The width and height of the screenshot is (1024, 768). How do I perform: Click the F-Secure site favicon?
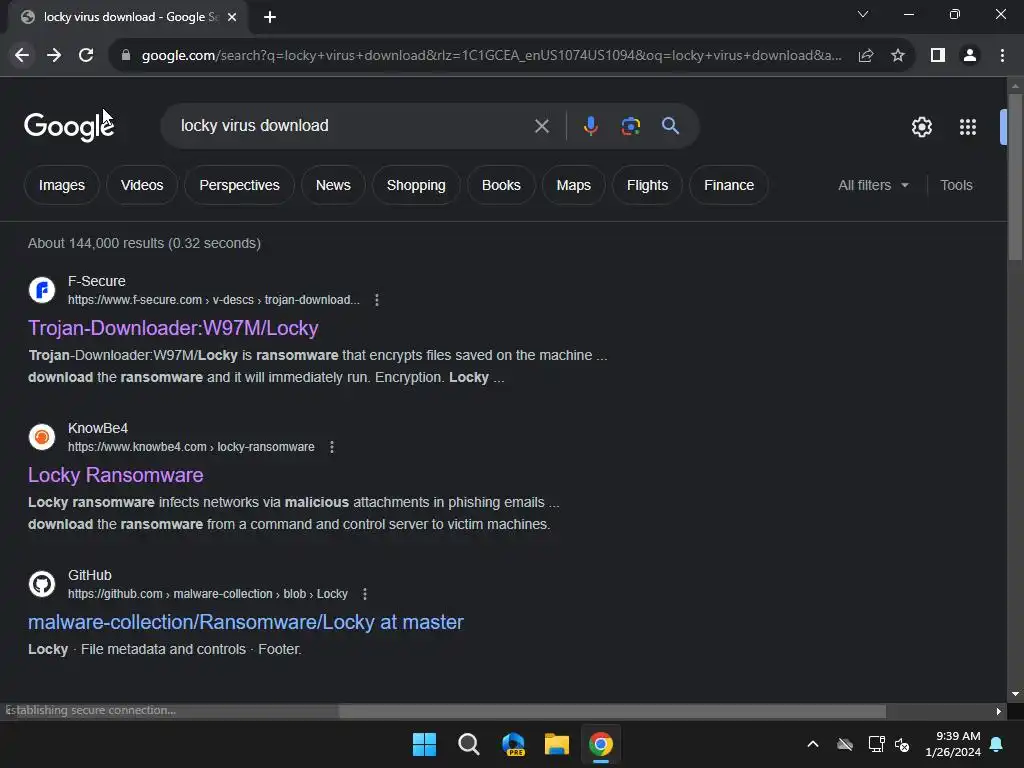point(42,290)
